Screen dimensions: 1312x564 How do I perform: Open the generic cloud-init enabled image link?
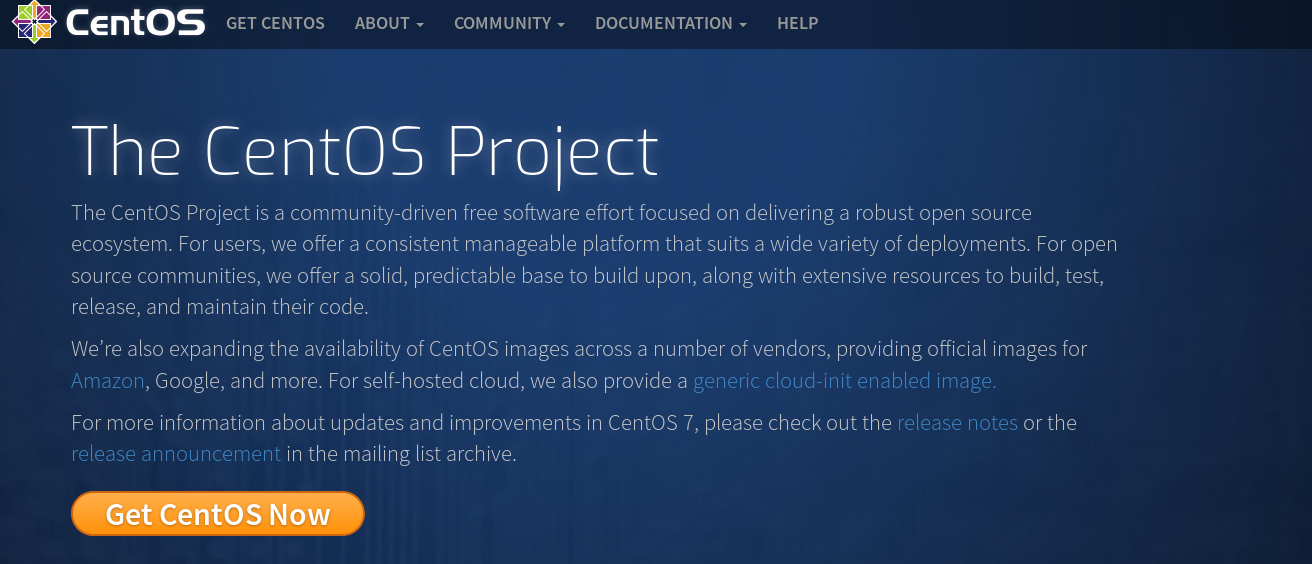(845, 381)
